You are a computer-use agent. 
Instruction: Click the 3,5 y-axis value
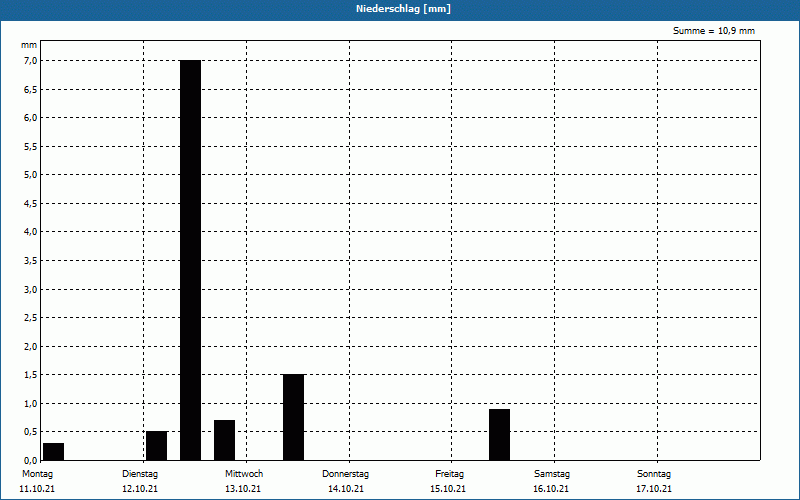[x=31, y=261]
